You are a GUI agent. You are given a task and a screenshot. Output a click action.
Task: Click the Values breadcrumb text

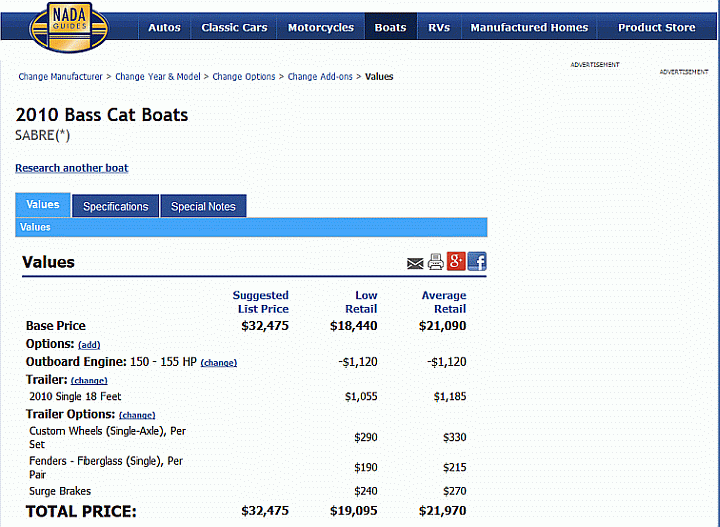[379, 77]
